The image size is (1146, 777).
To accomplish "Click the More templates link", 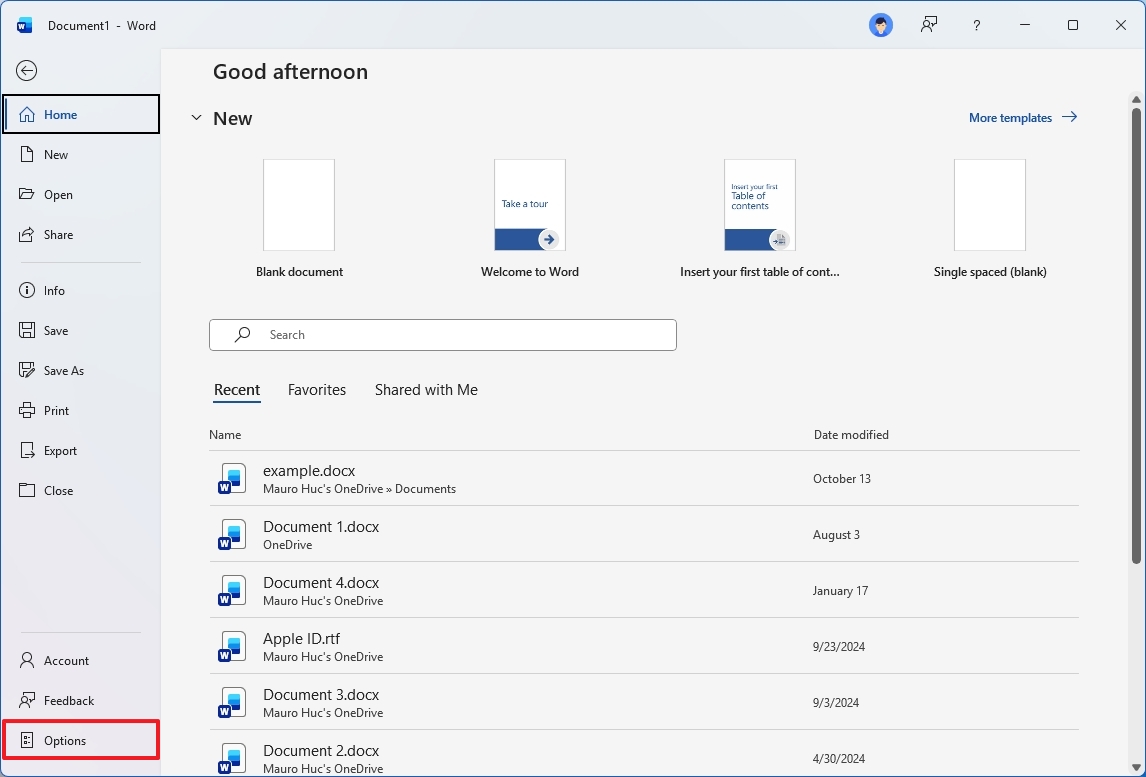I will (x=1011, y=117).
